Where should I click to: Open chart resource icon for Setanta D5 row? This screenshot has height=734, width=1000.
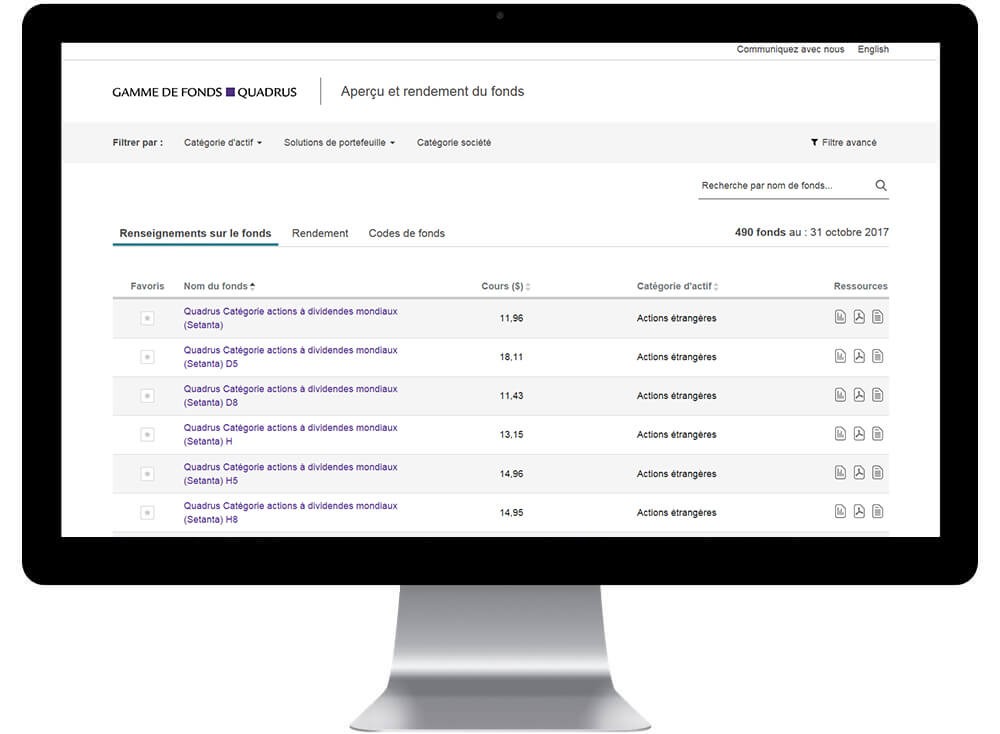tap(840, 356)
